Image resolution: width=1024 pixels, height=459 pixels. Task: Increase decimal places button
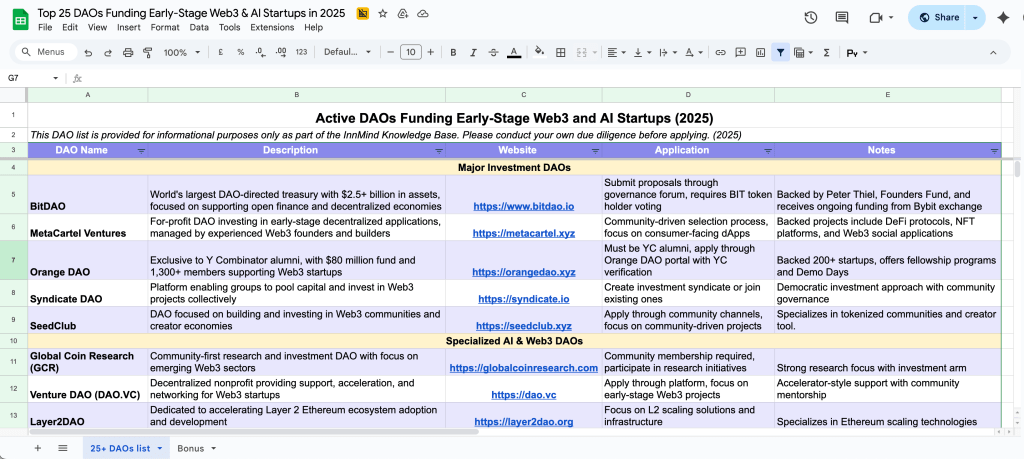[281, 52]
